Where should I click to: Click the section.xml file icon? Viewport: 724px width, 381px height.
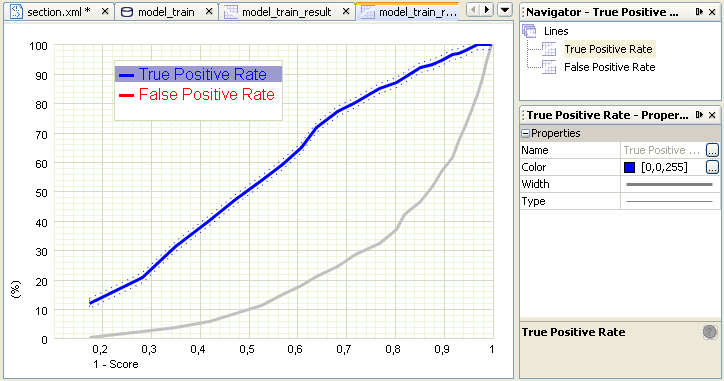click(x=16, y=12)
